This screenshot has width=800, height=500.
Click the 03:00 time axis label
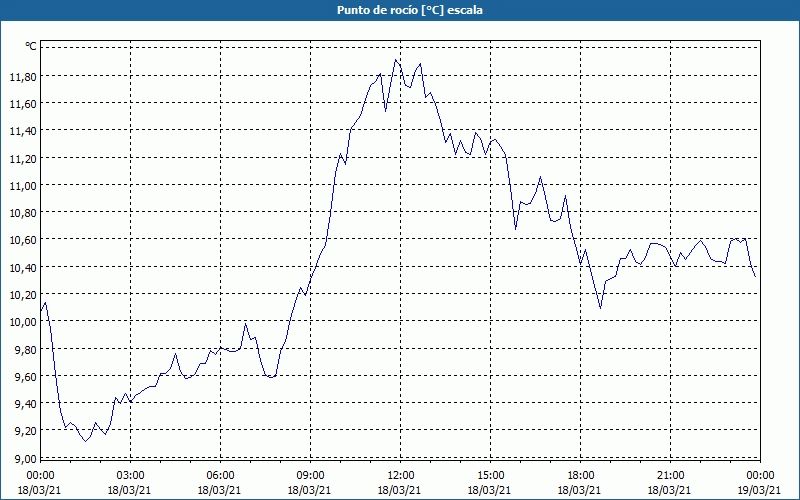[x=130, y=476]
